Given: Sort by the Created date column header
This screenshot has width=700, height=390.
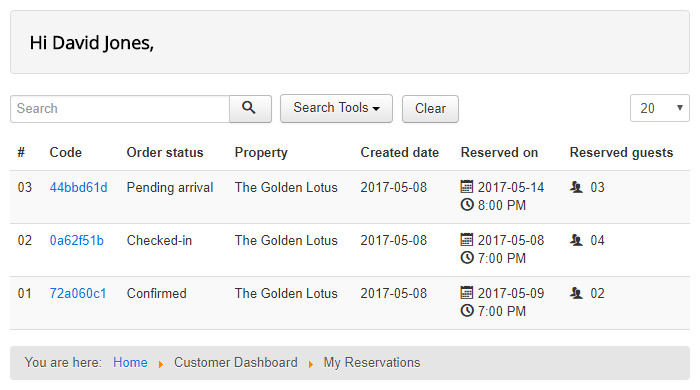Looking at the screenshot, I should [400, 153].
